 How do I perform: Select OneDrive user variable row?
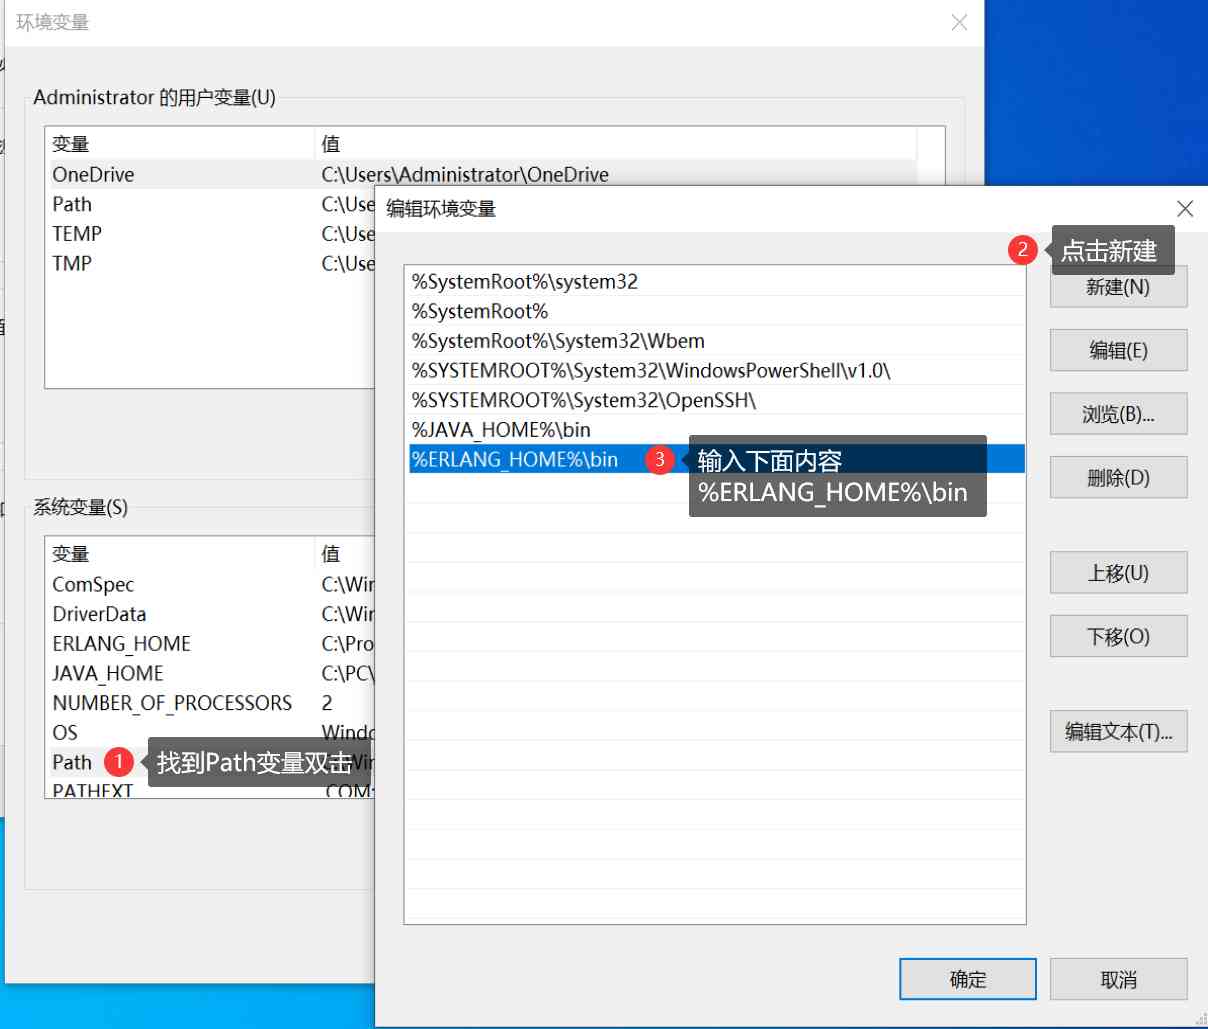482,174
